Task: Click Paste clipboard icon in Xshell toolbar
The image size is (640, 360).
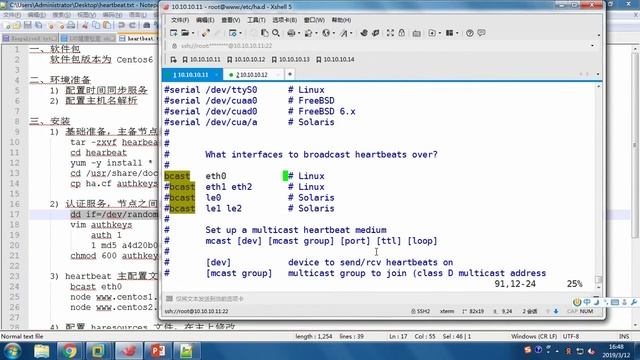Action: coord(264,33)
